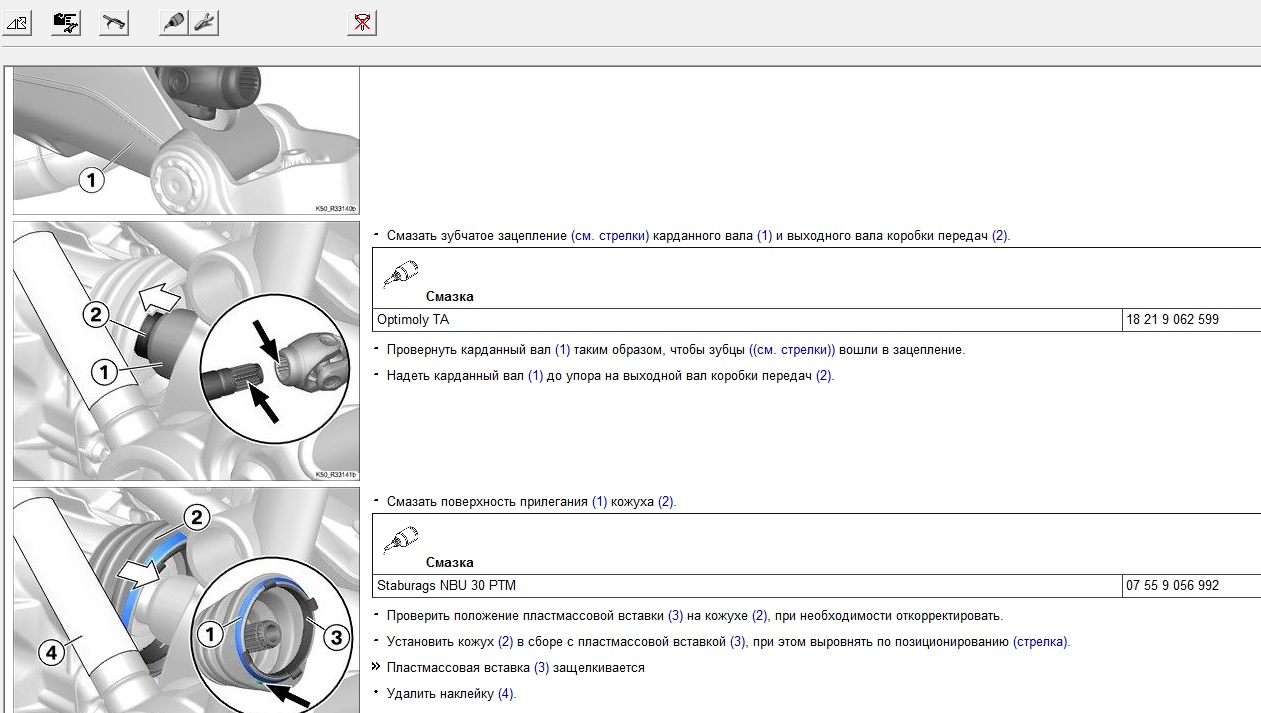Screen dimensions: 1261x713
Task: Click the torque wrench toolbar icon
Action: 114,22
